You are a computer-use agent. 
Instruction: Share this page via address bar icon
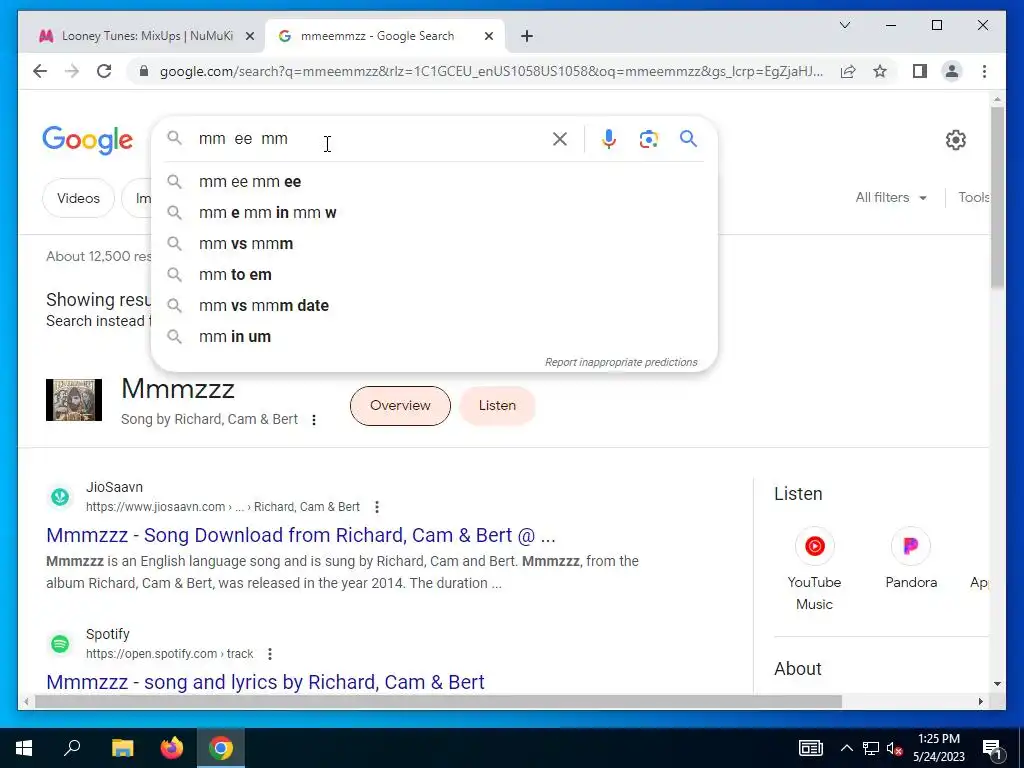[848, 71]
